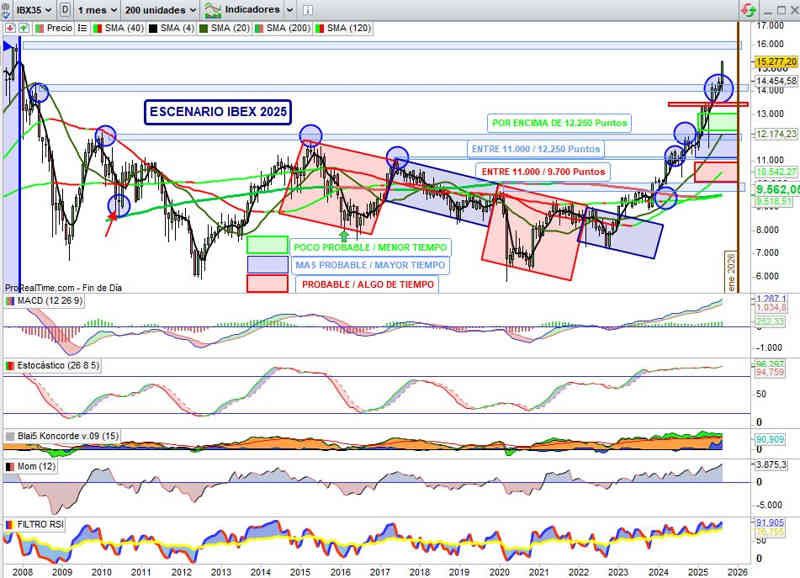Open the Indicadores panel

coord(242,10)
